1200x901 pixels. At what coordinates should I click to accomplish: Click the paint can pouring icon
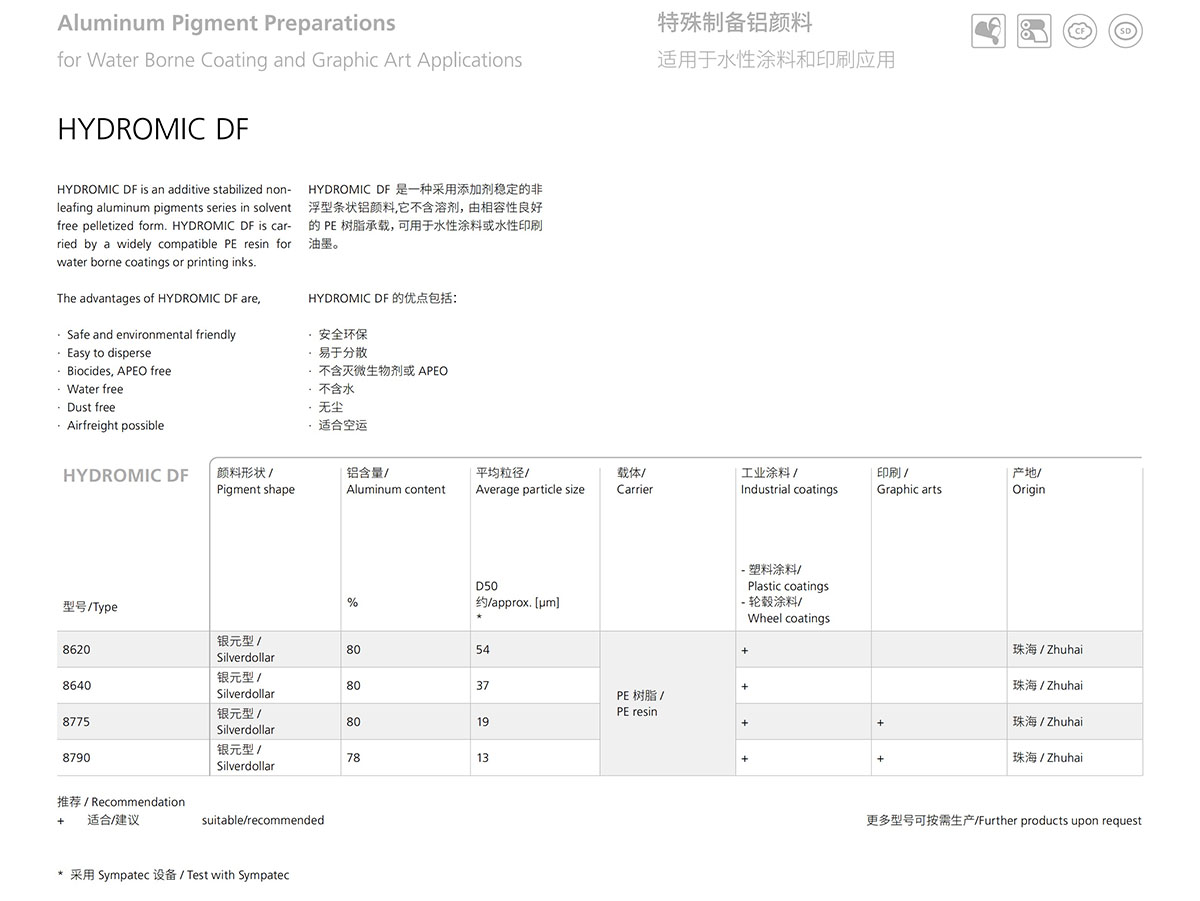click(988, 32)
